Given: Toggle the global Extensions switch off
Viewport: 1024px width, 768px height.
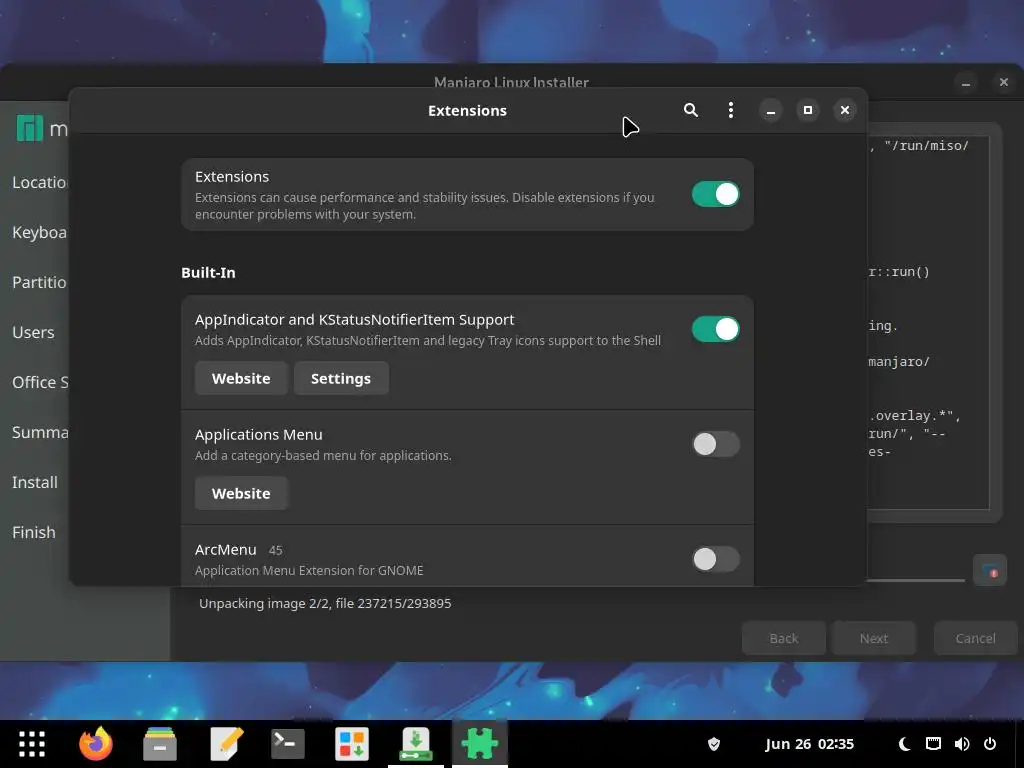Looking at the screenshot, I should click(716, 194).
